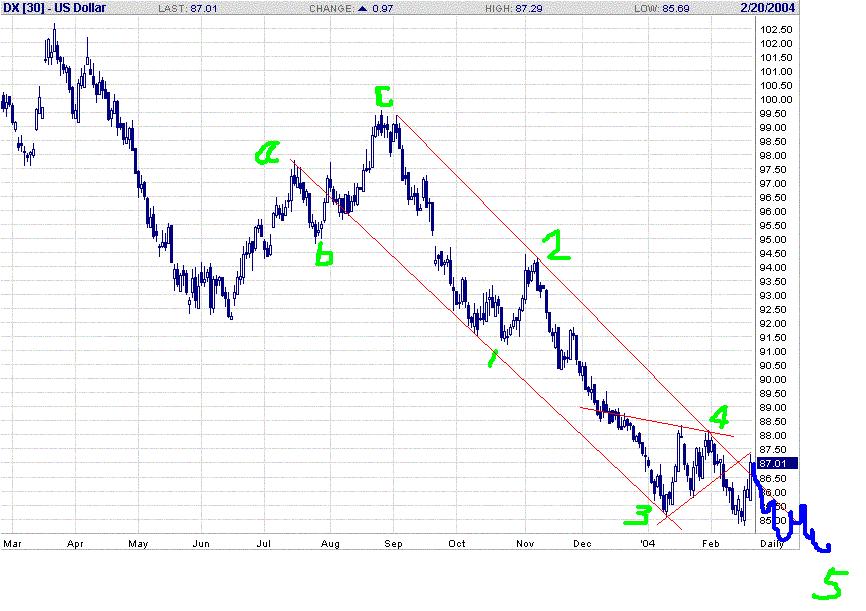Click the 100.00 price axis label

(x=776, y=99)
